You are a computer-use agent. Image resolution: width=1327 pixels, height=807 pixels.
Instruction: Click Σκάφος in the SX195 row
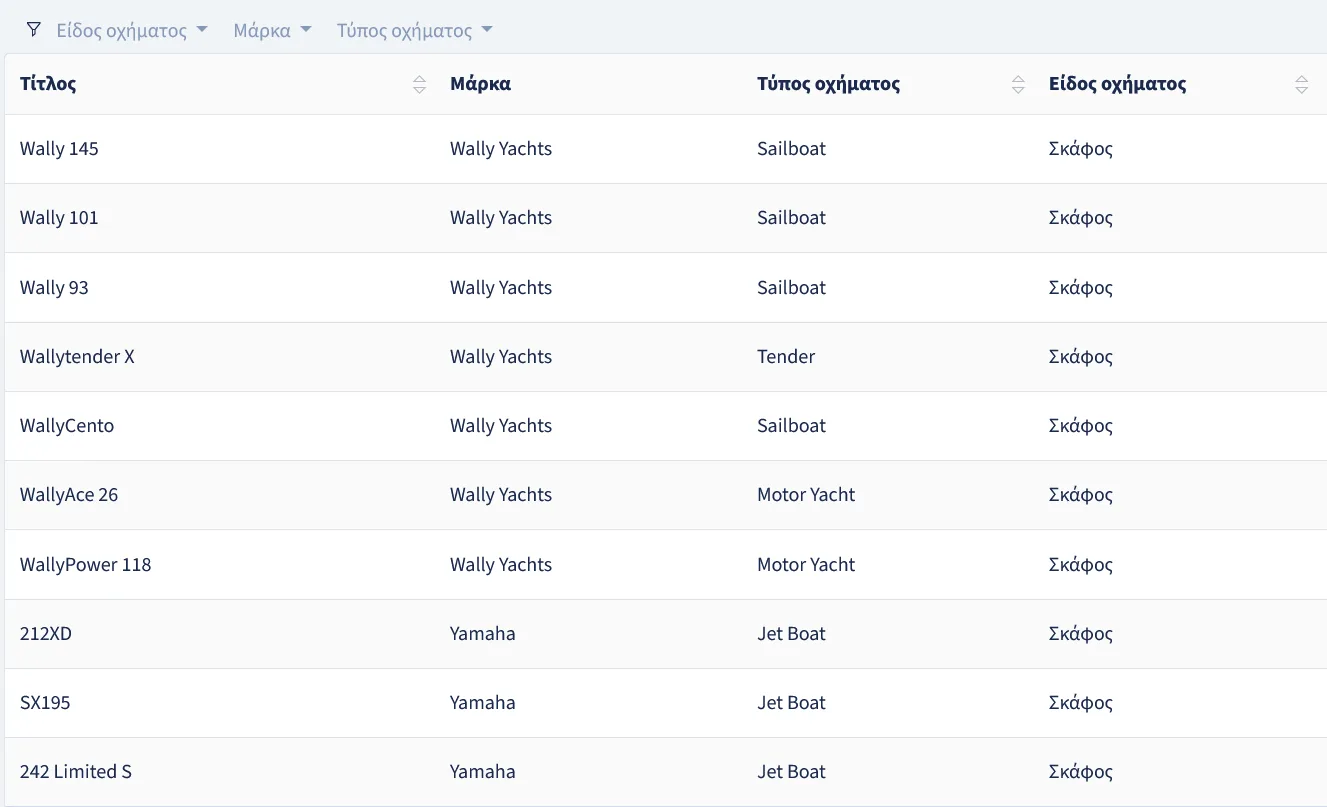[x=1081, y=703]
